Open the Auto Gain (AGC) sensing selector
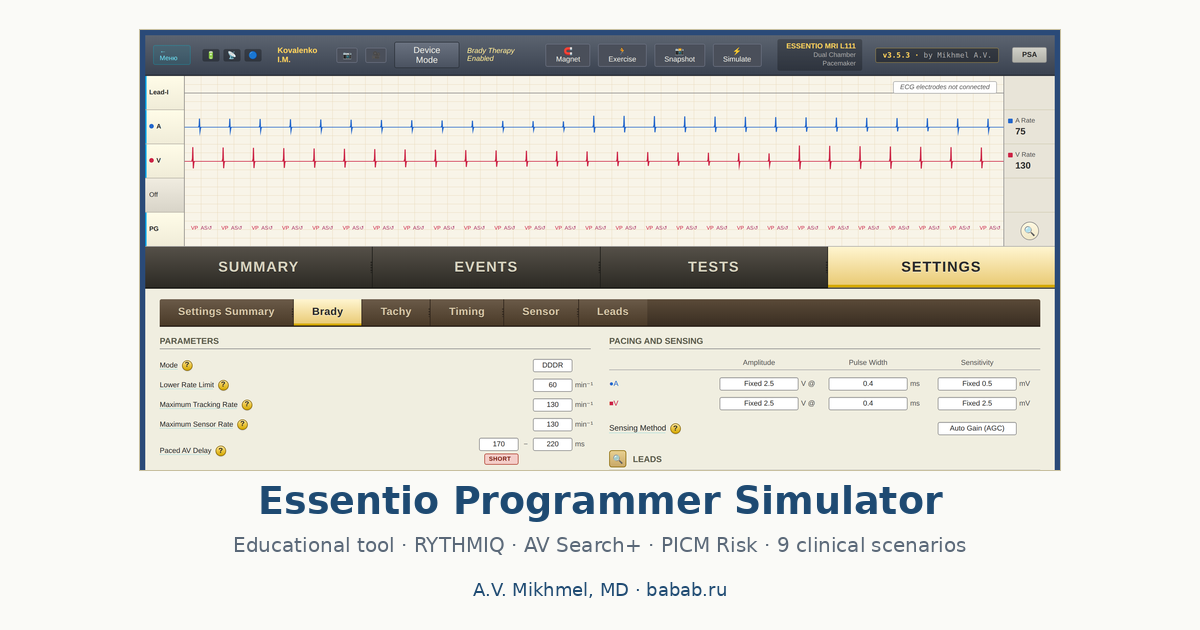Image resolution: width=1200 pixels, height=630 pixels. tap(977, 428)
